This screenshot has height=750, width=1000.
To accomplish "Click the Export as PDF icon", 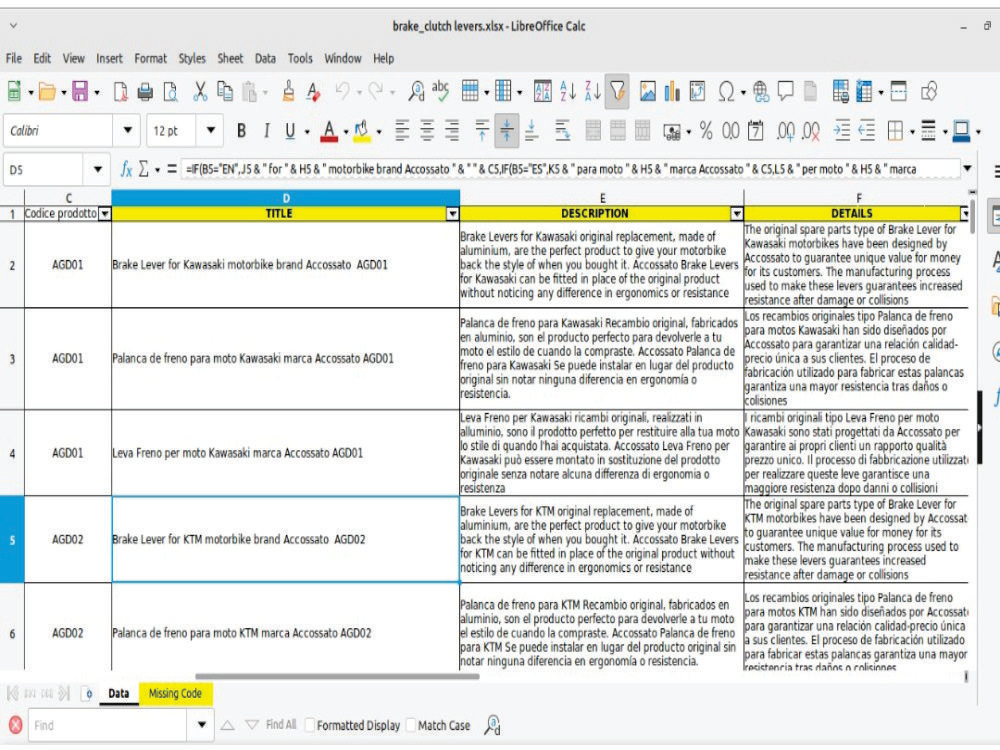I will click(121, 92).
